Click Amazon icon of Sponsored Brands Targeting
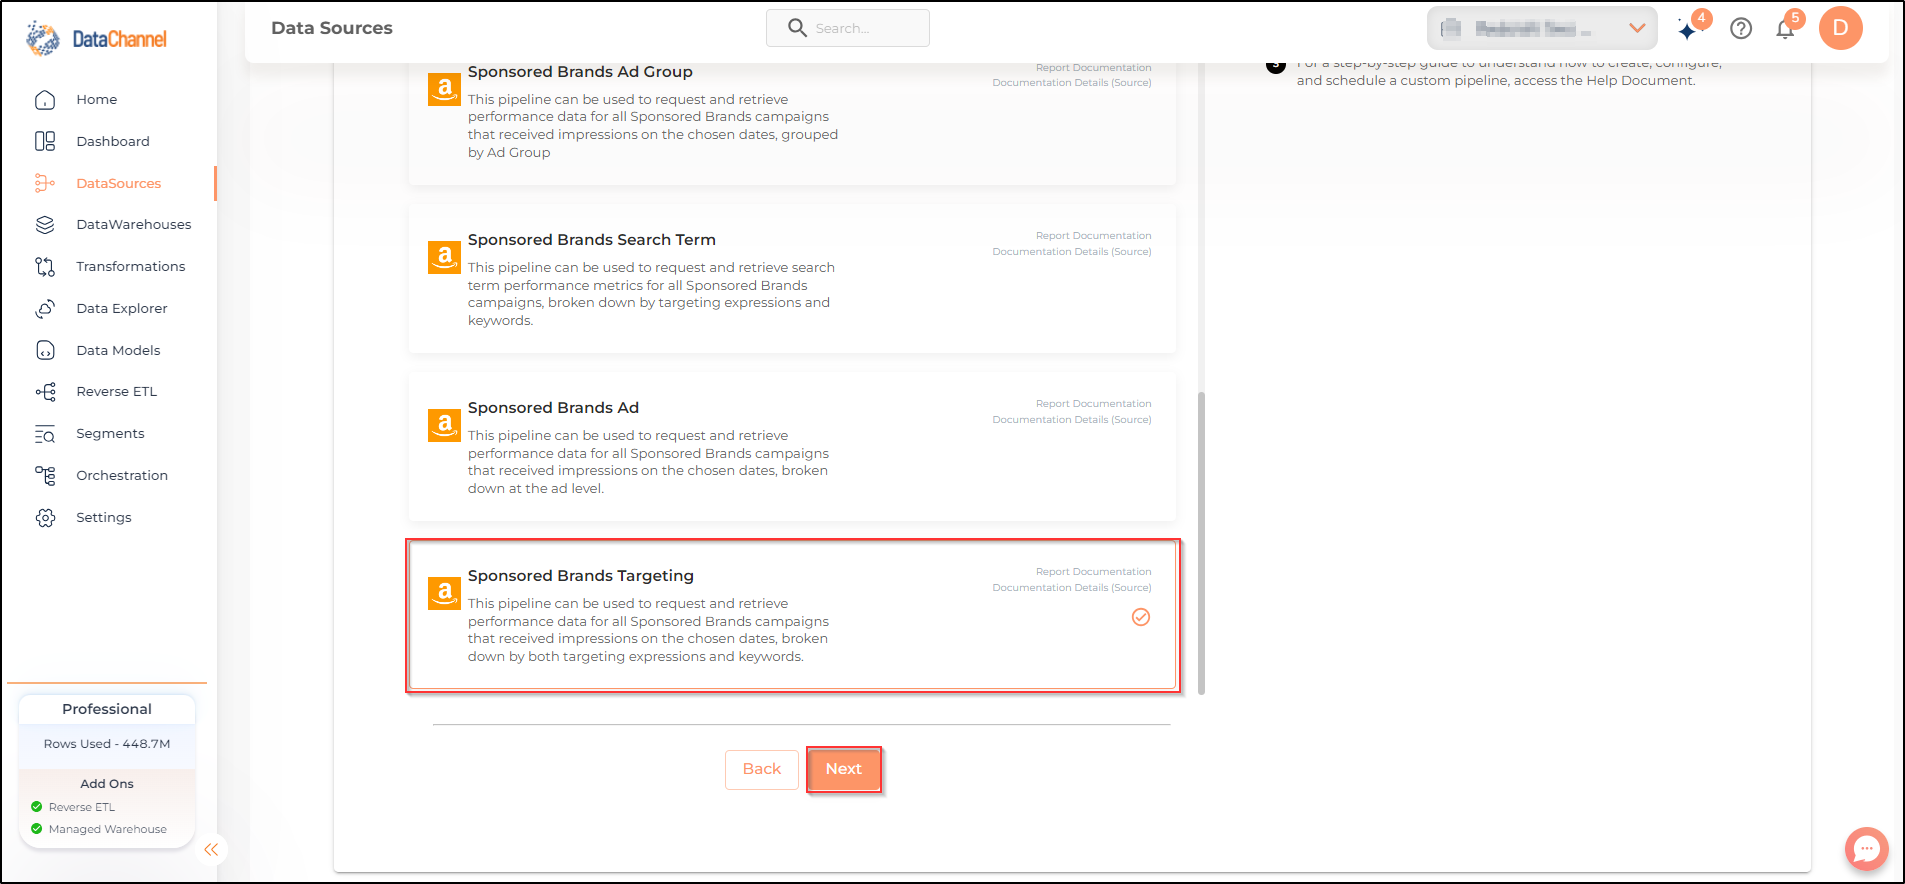Viewport: 1905px width, 884px height. [444, 593]
